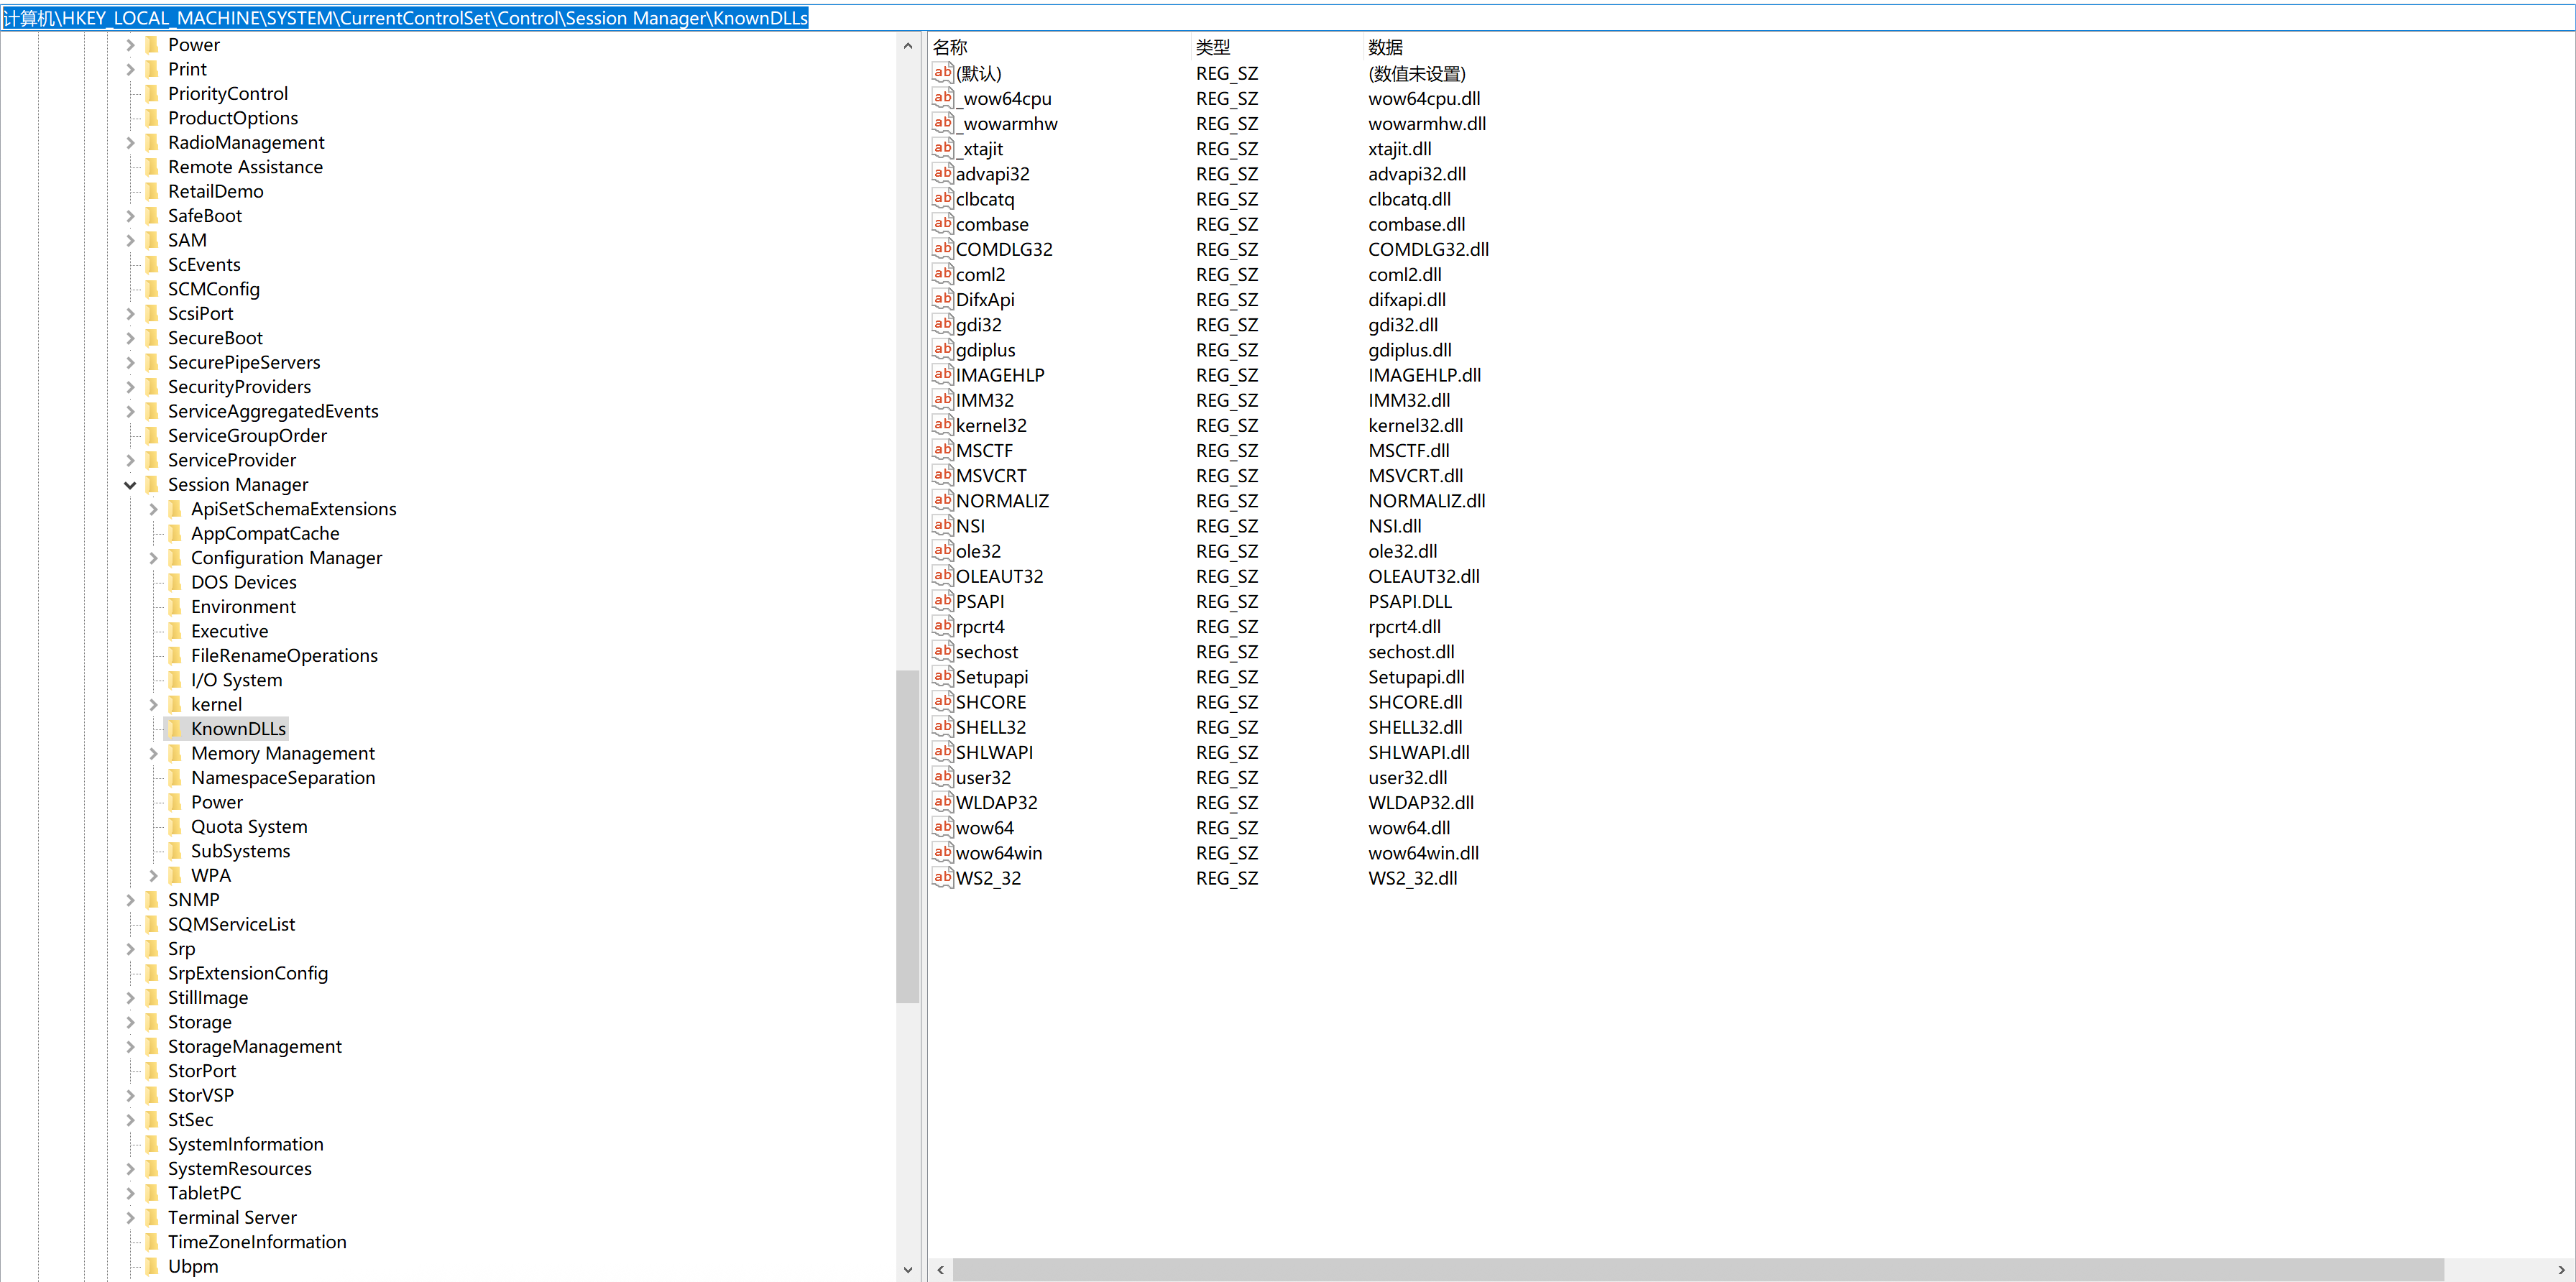Select the Environment registry key
The width and height of the screenshot is (2576, 1282).
[x=243, y=607]
